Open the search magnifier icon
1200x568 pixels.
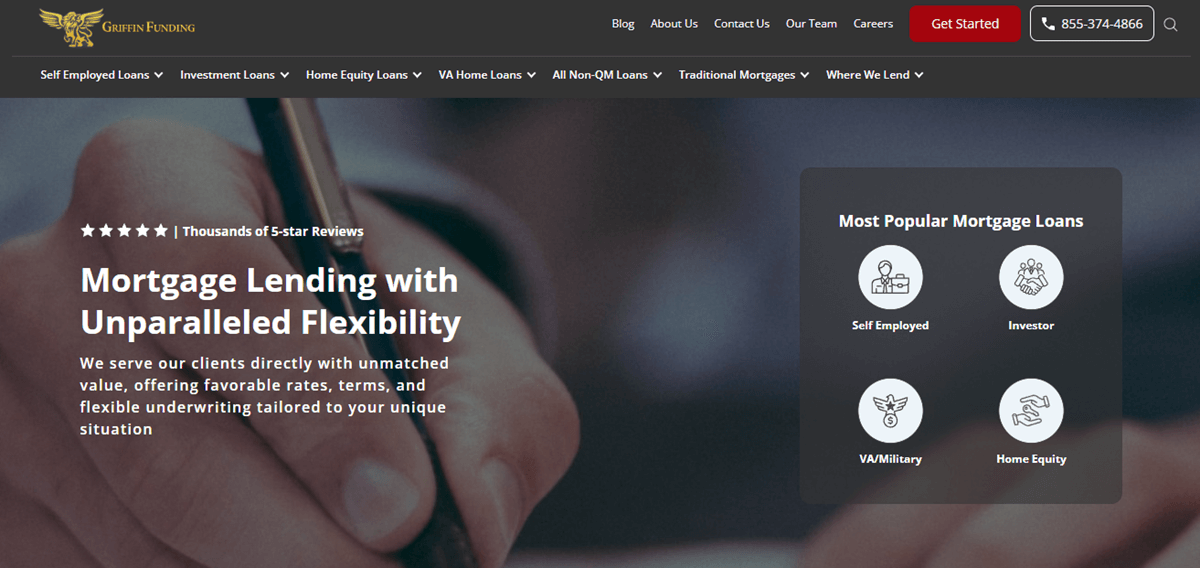pos(1171,24)
